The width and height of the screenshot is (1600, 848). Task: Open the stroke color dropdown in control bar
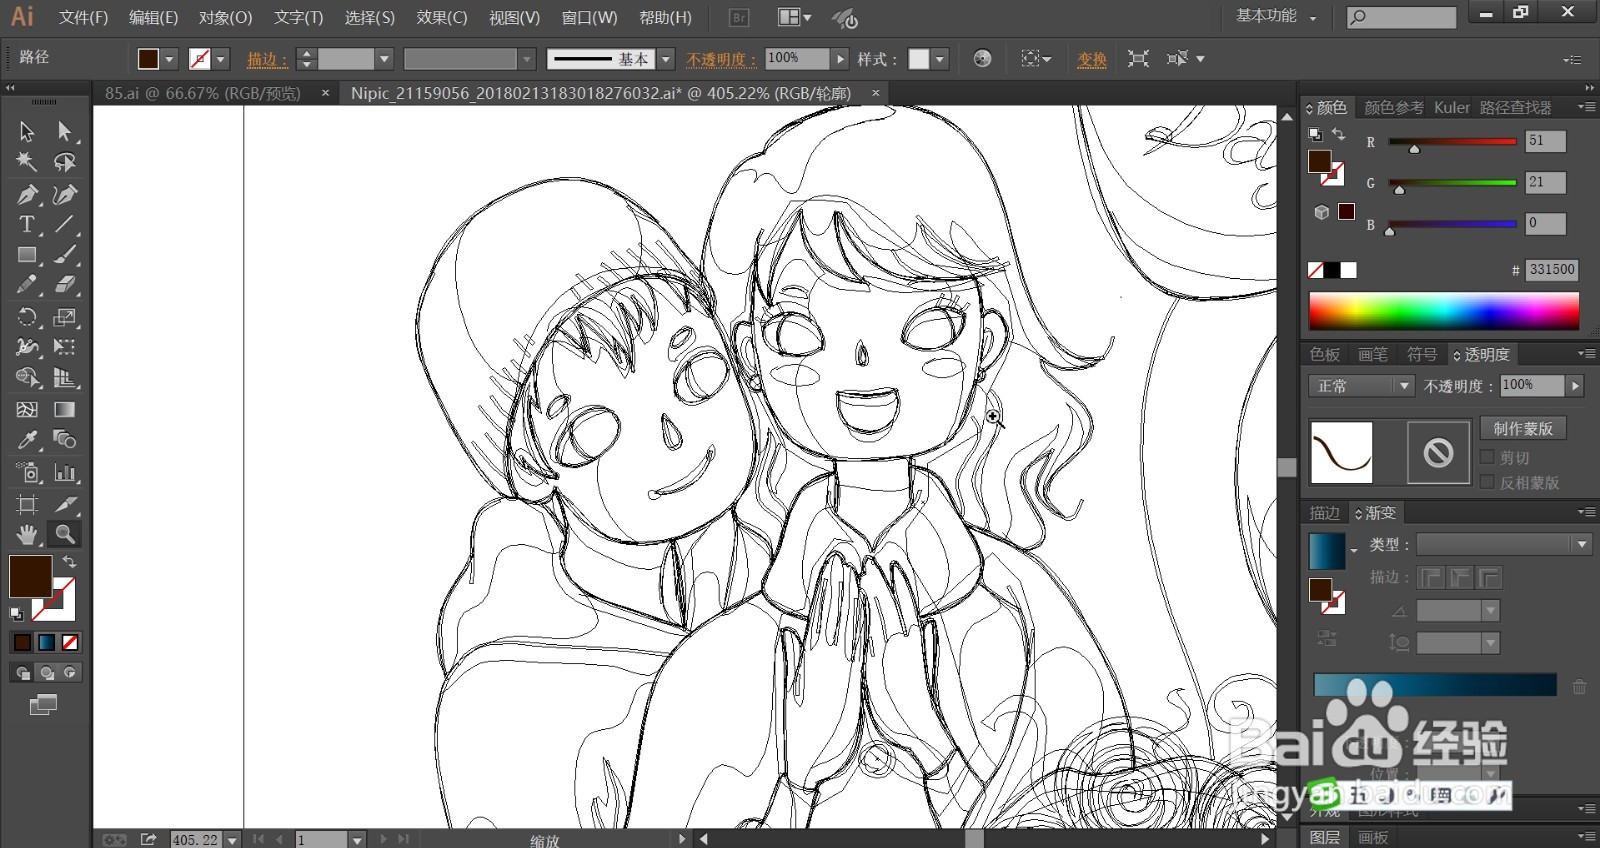[x=221, y=59]
